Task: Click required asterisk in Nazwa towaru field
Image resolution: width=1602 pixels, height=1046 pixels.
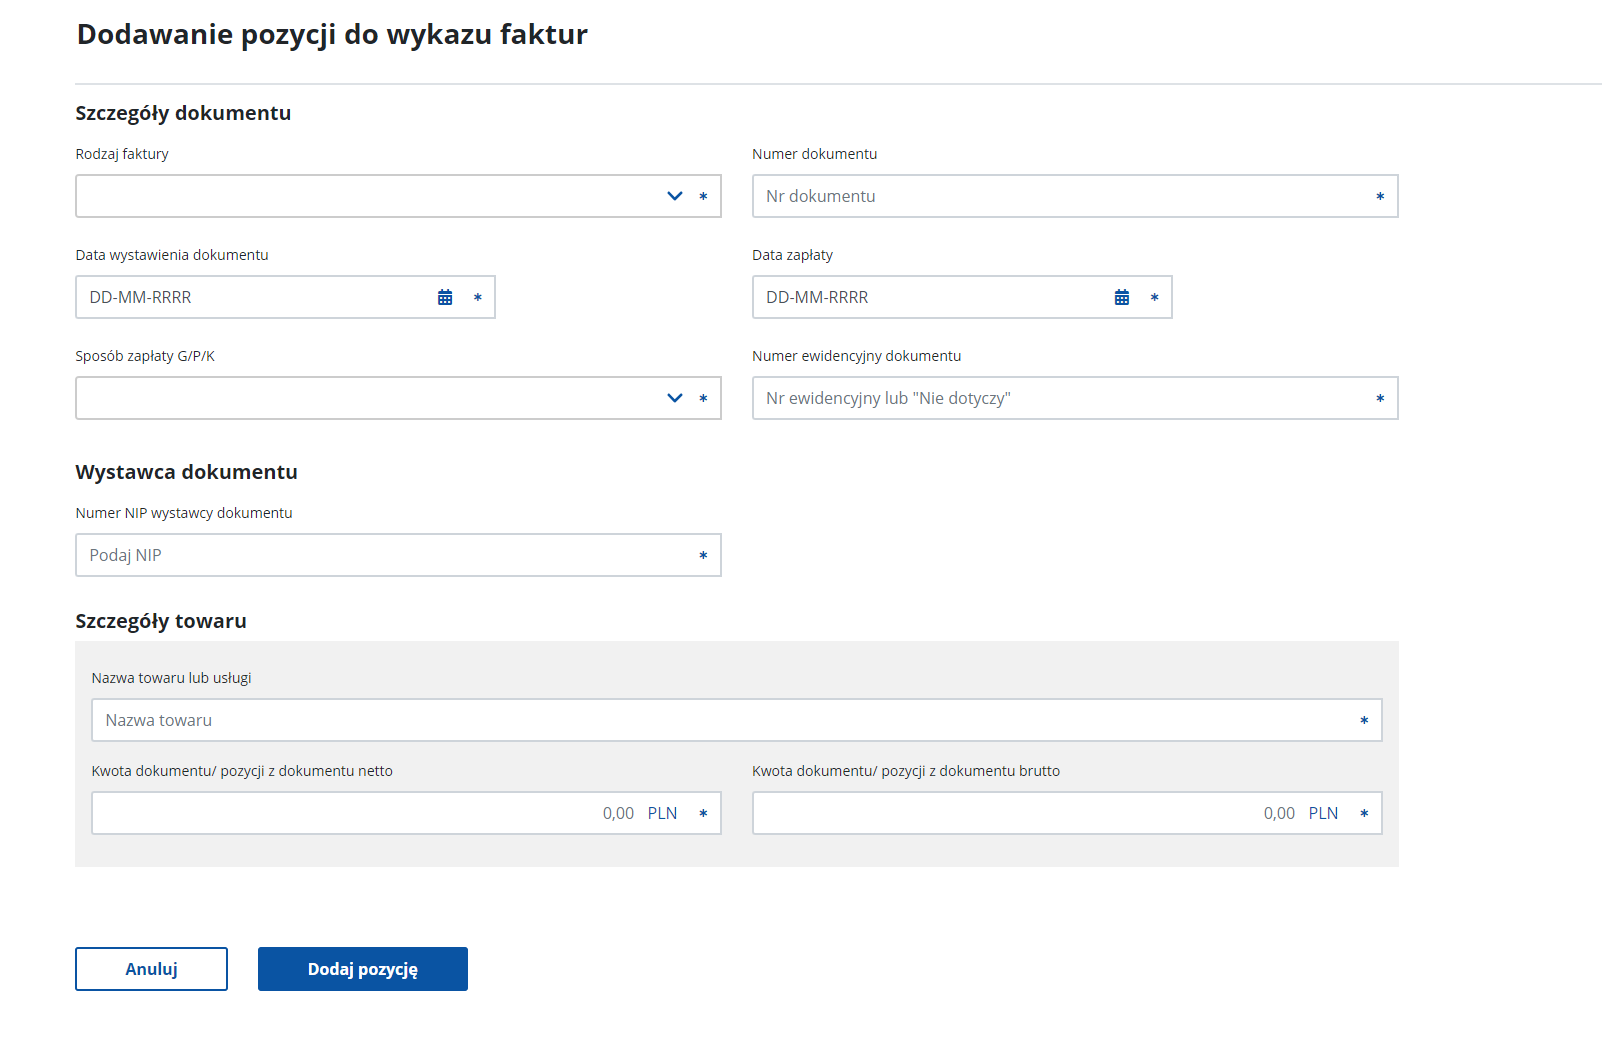Action: click(x=1364, y=721)
